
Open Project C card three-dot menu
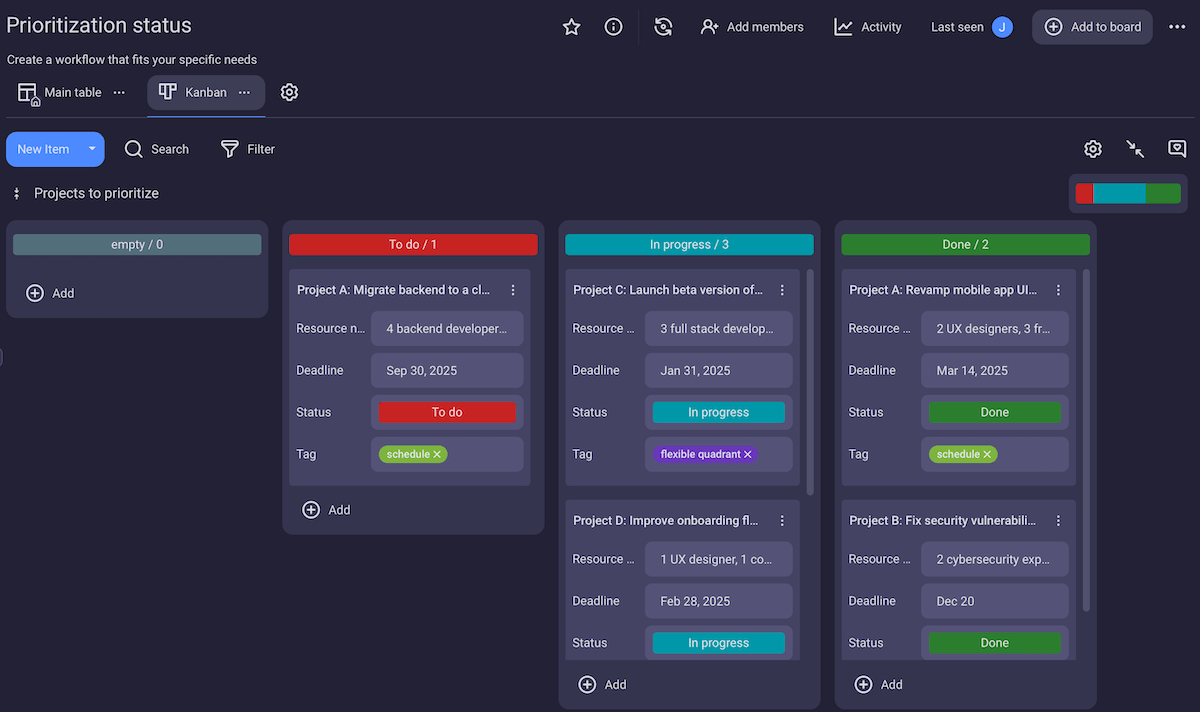pos(782,290)
